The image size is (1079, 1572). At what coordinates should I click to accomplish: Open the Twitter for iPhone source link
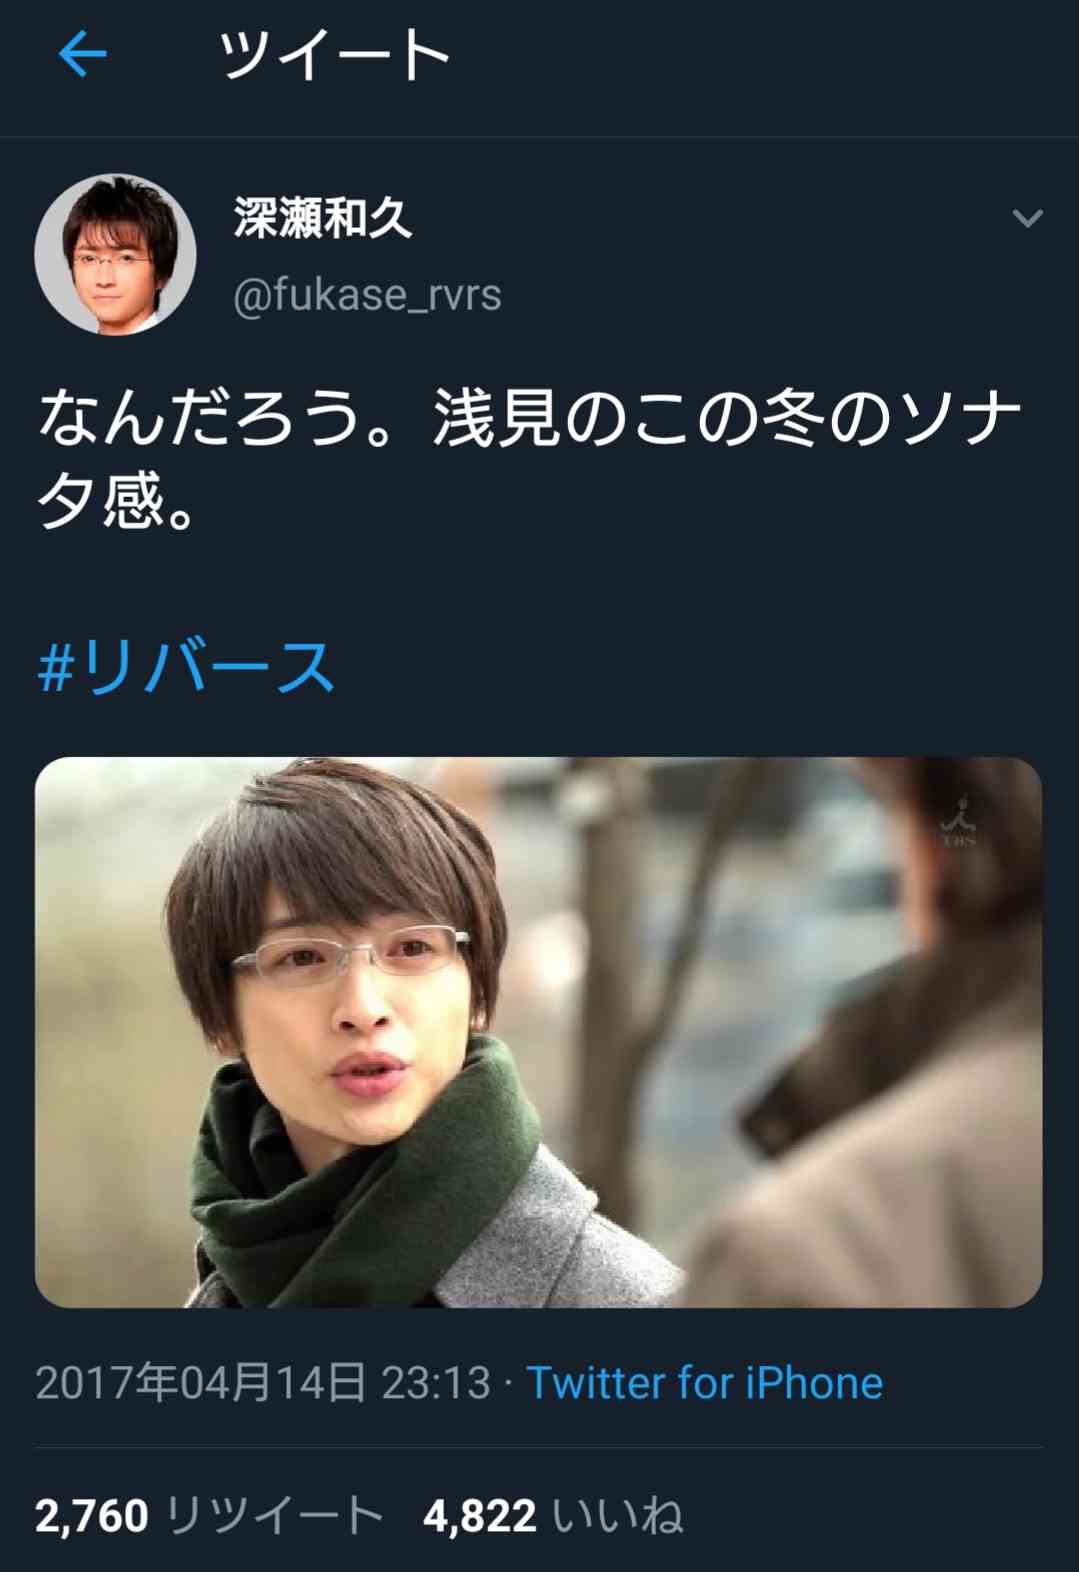[x=705, y=1383]
